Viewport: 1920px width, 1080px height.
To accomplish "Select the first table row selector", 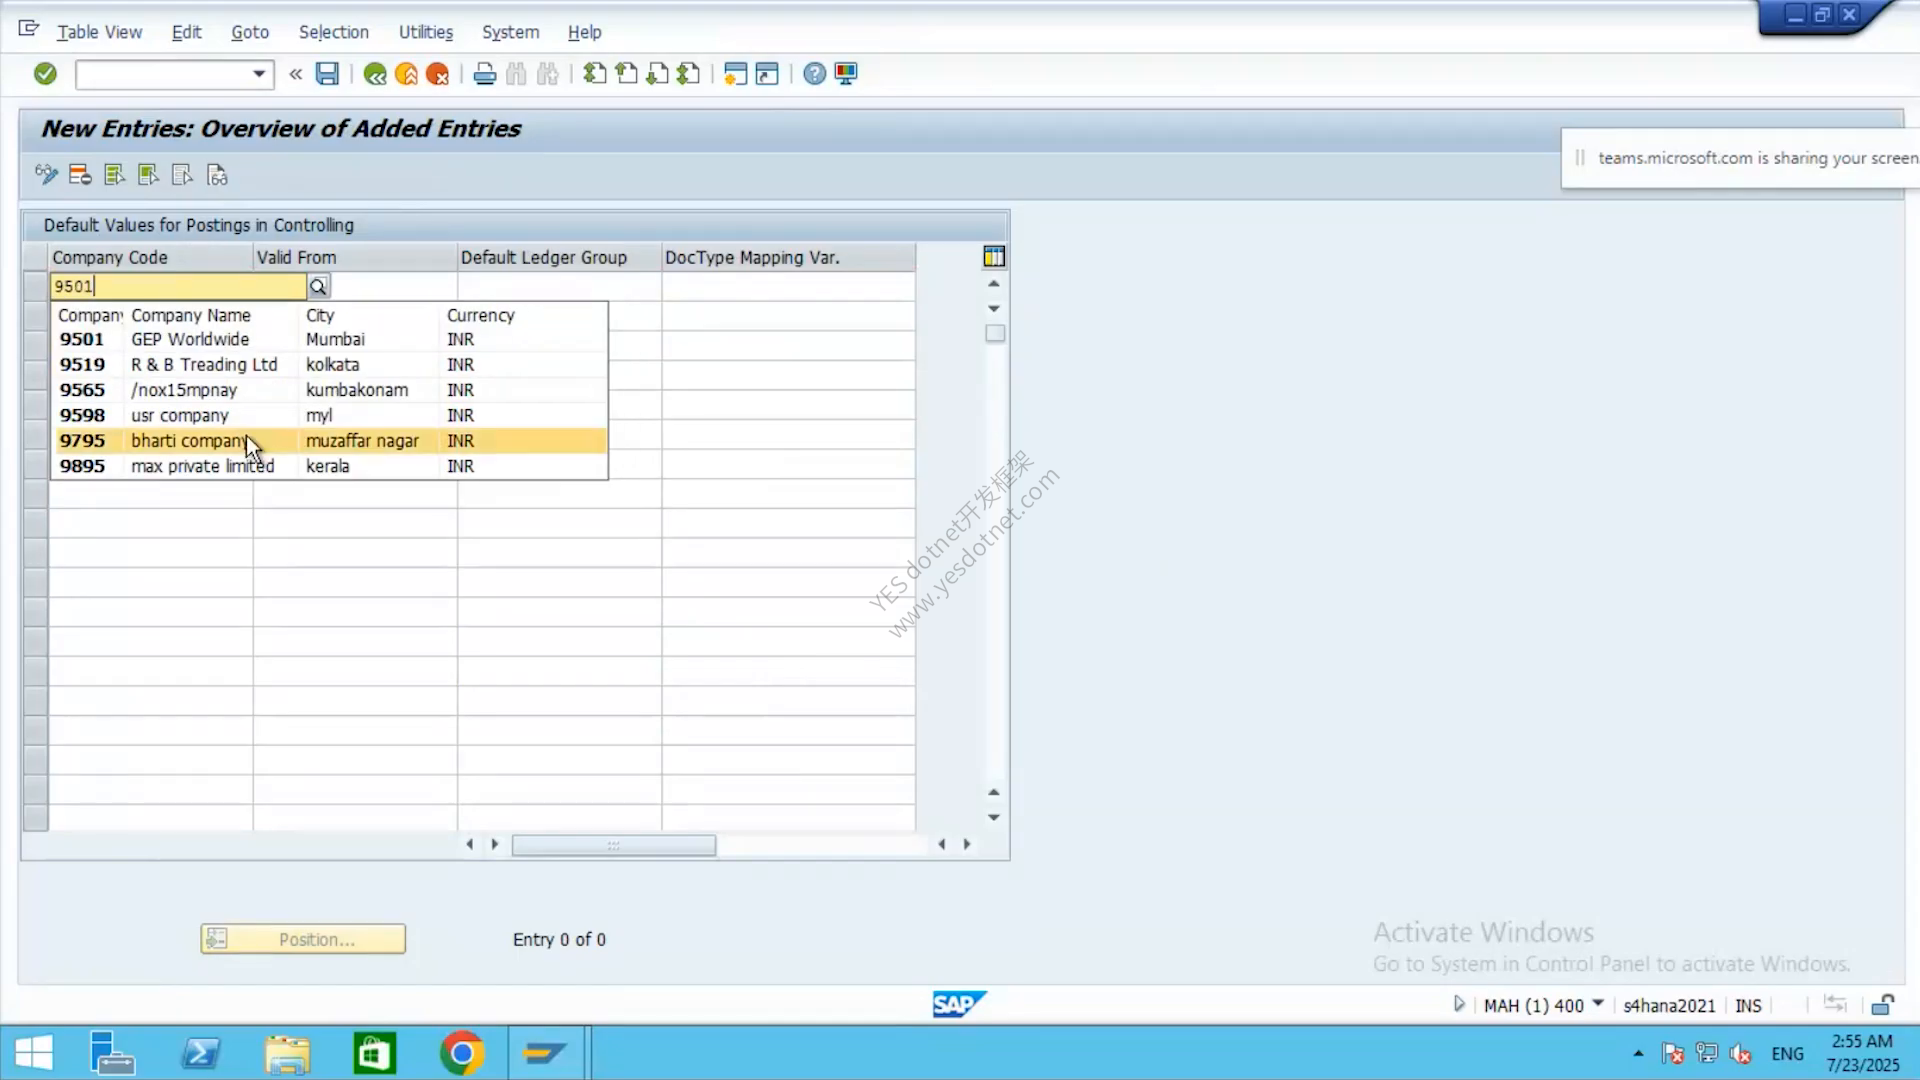I will coord(36,286).
